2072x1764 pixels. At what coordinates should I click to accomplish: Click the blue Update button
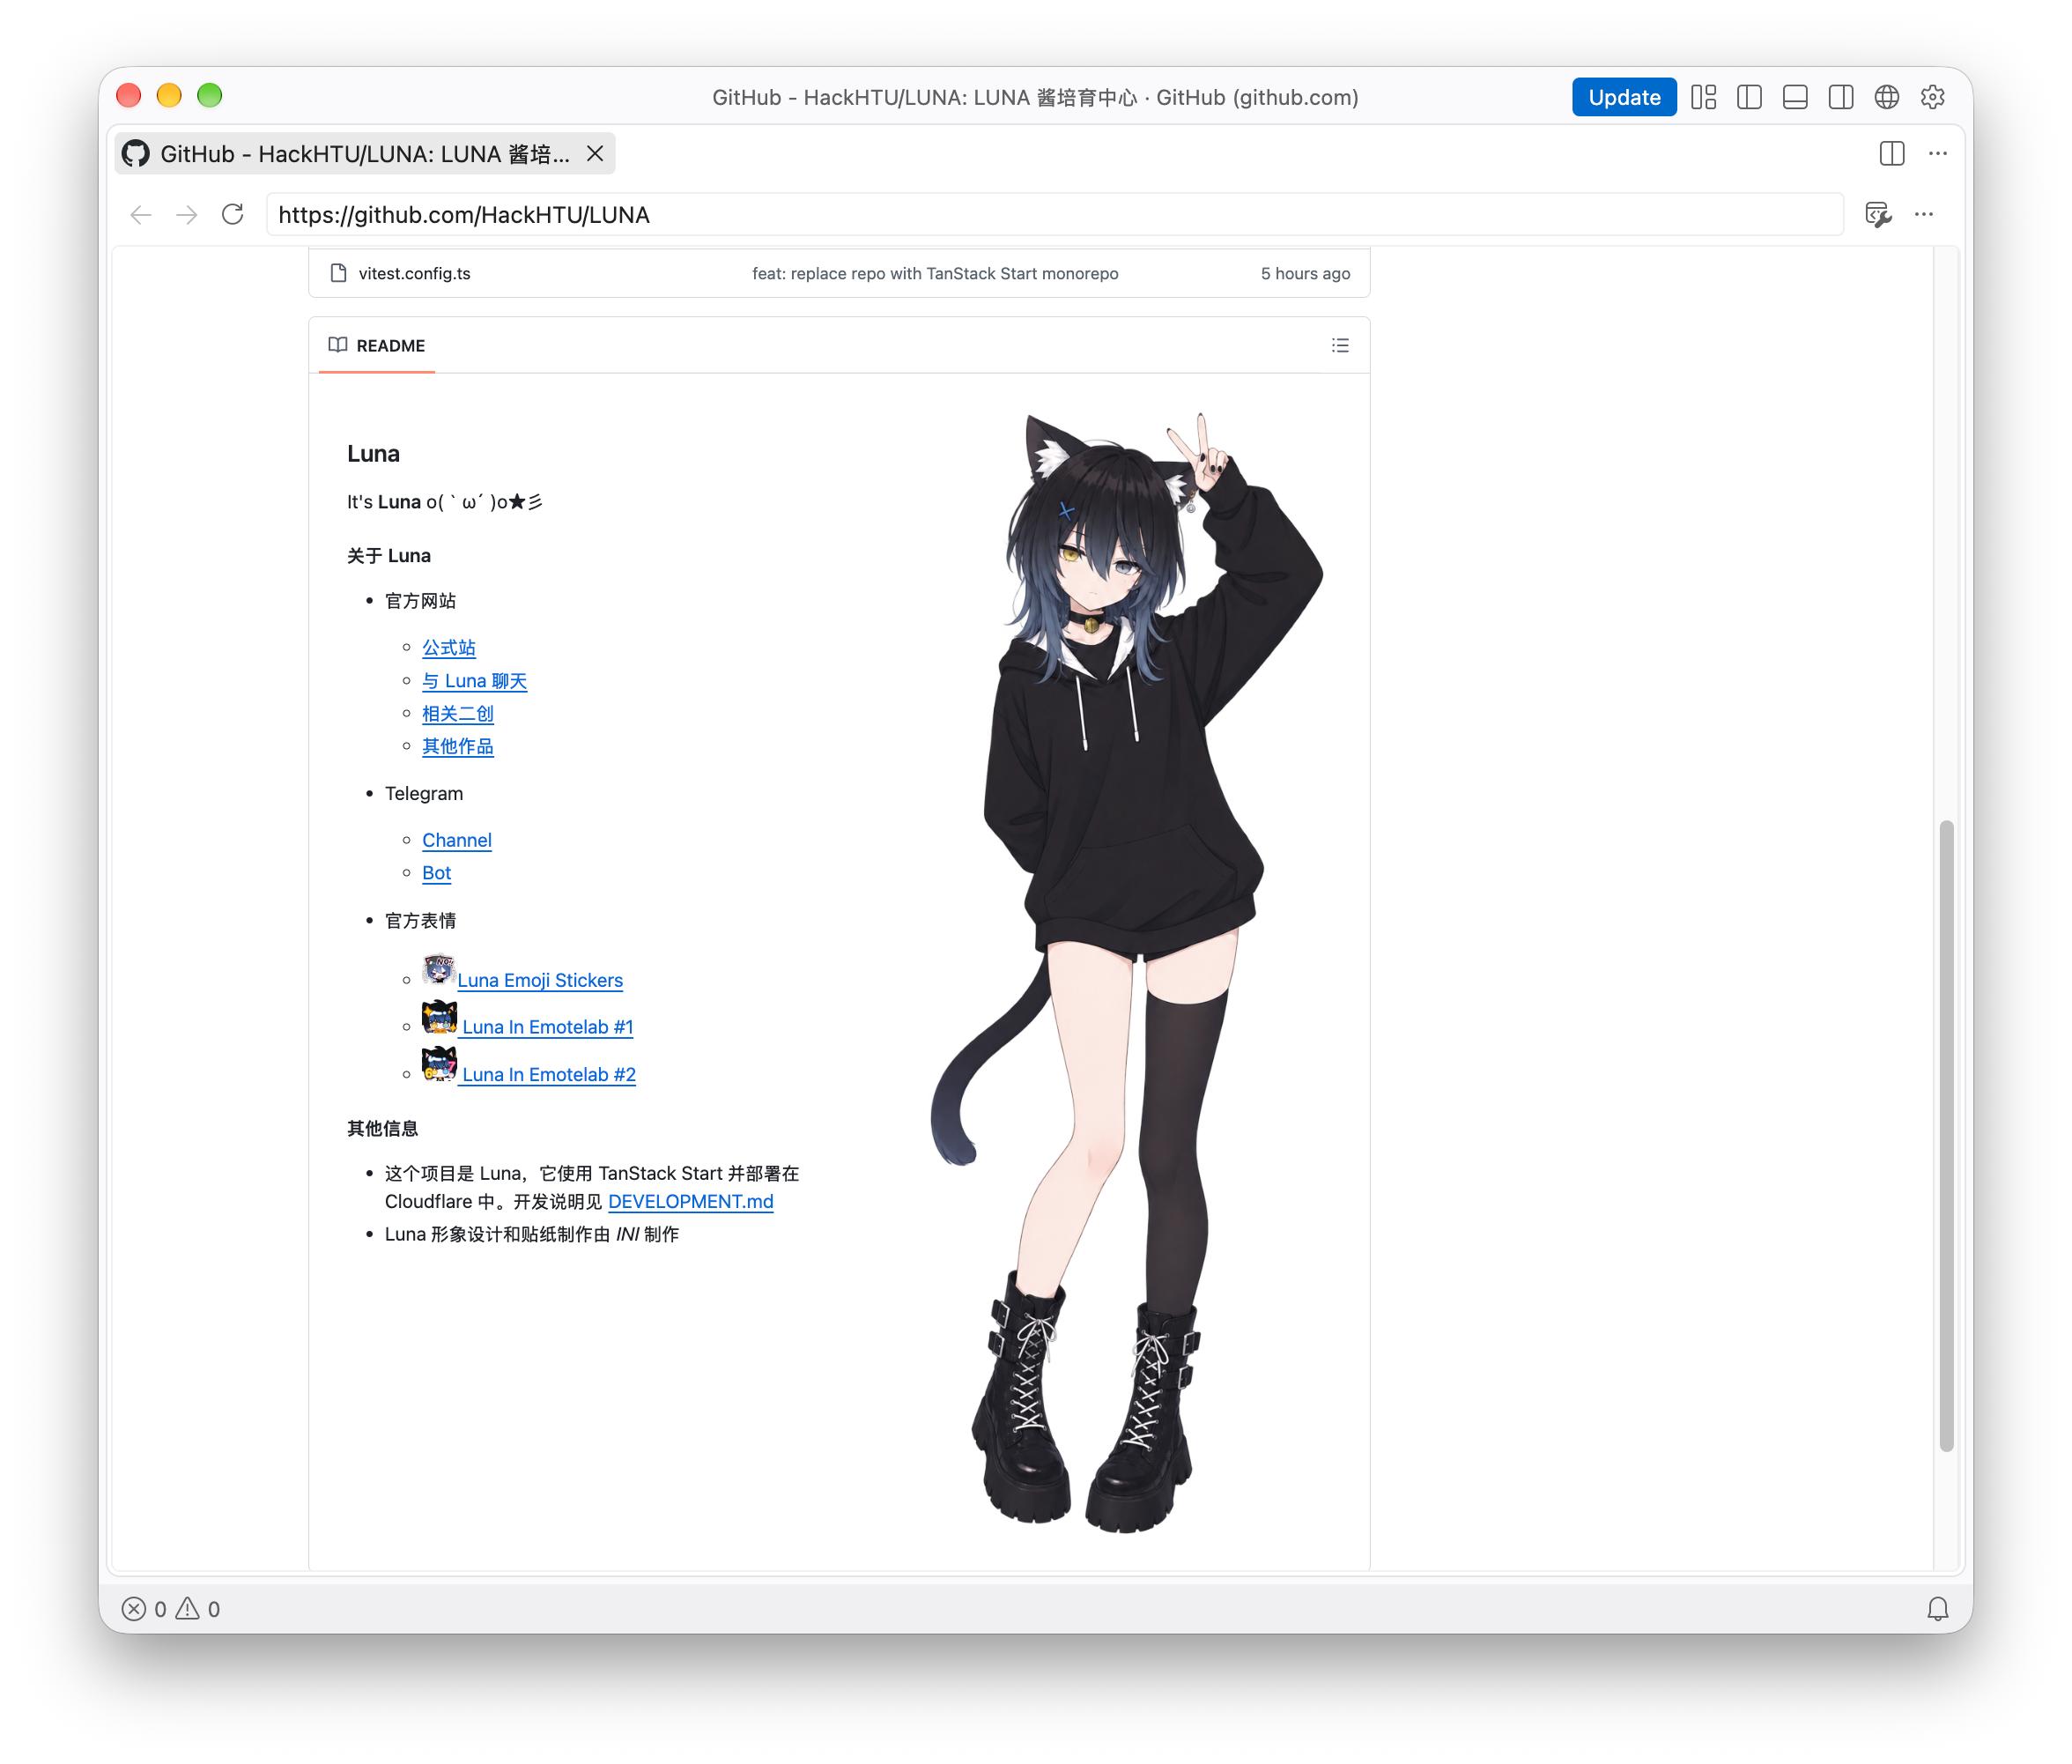[x=1623, y=97]
